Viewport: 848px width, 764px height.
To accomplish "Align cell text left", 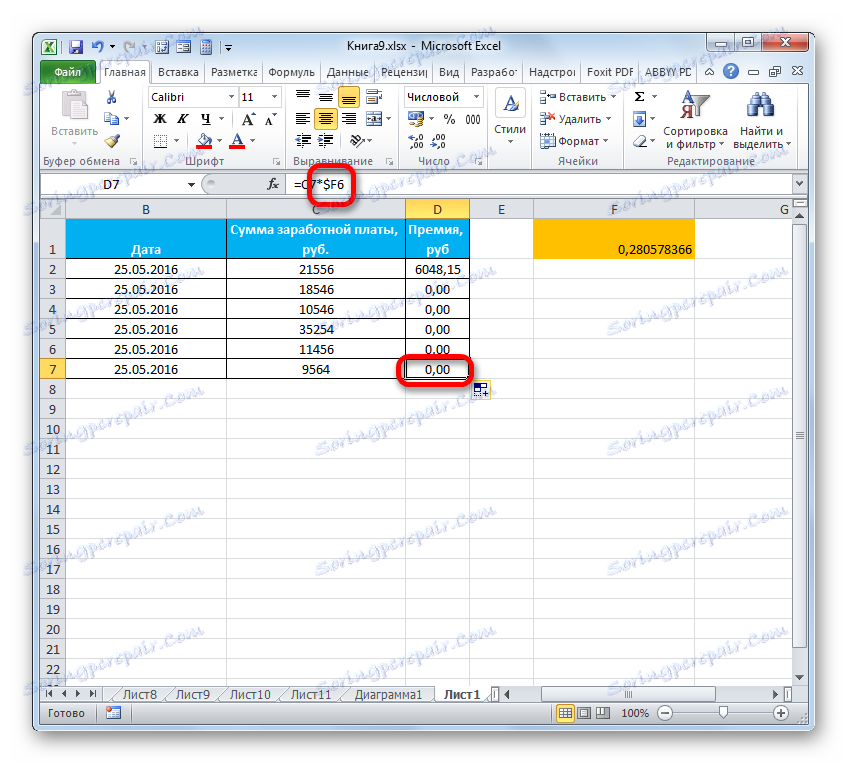I will point(303,118).
